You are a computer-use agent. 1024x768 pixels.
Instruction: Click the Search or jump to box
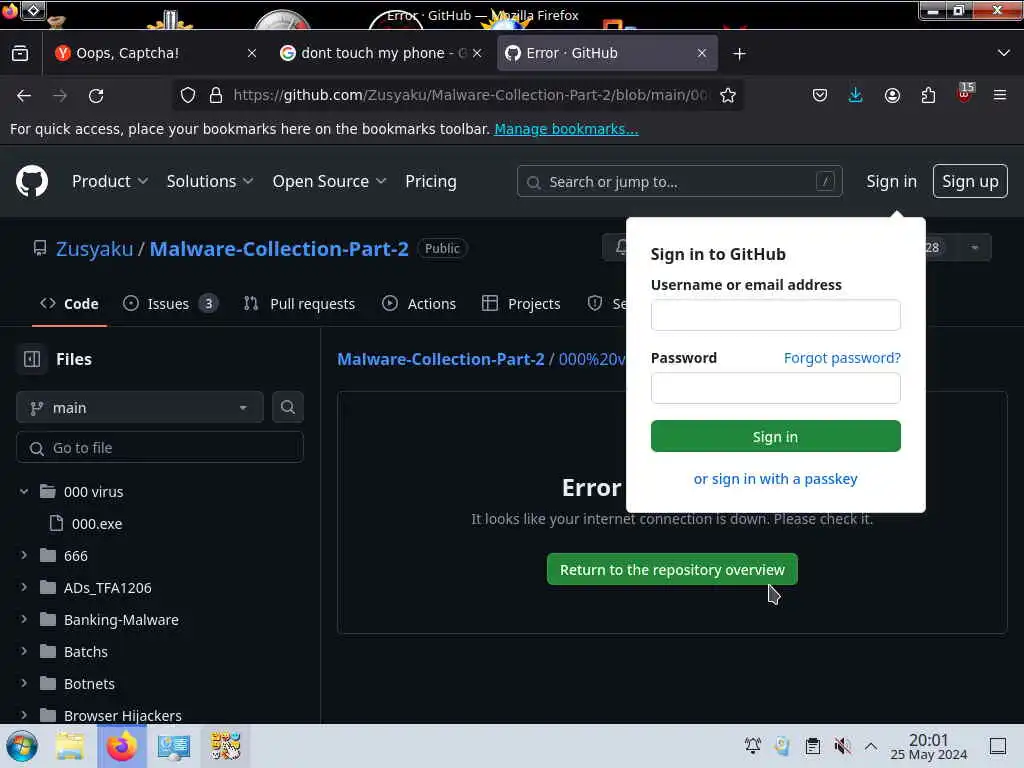pyautogui.click(x=679, y=181)
